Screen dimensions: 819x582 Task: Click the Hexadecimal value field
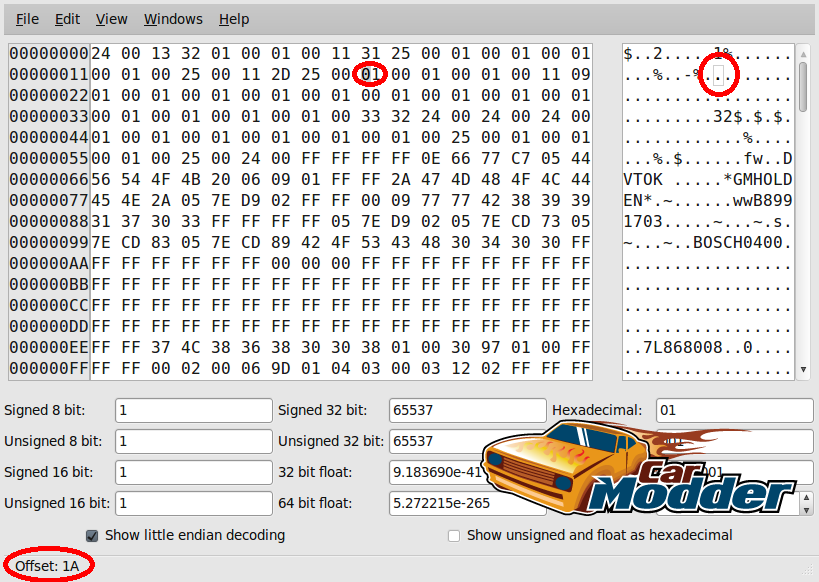click(x=734, y=410)
